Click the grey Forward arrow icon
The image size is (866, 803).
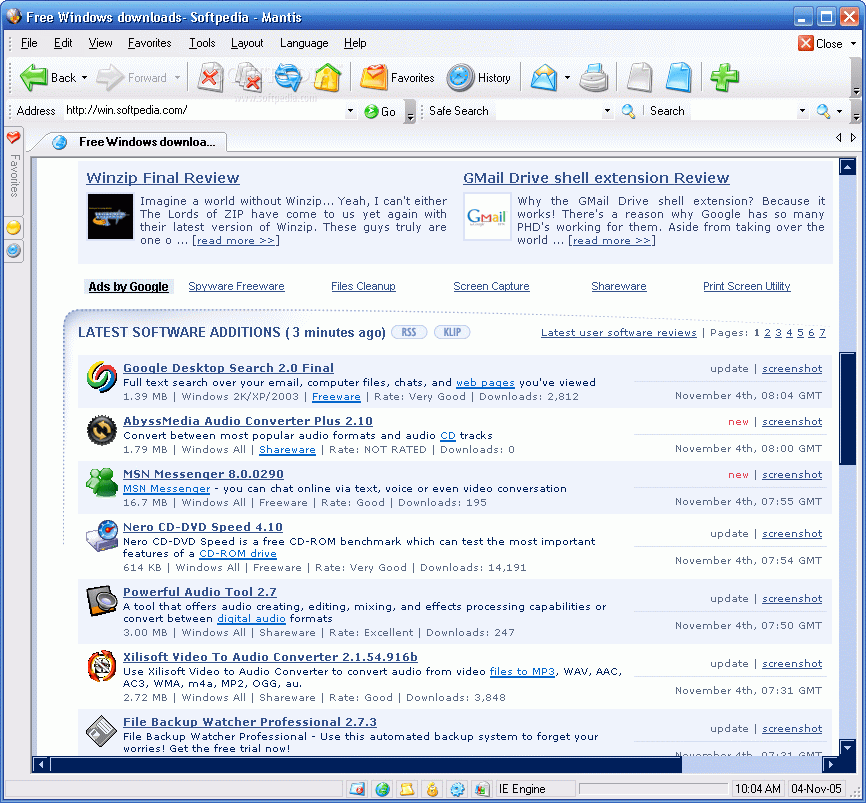(x=109, y=77)
